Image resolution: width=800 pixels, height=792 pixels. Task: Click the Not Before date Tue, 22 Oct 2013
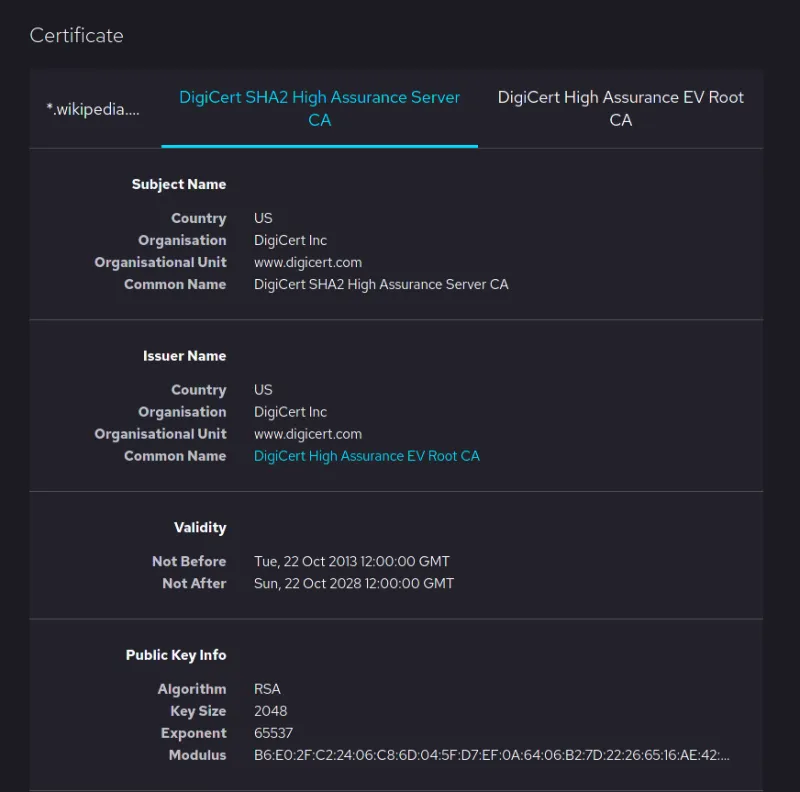[352, 561]
